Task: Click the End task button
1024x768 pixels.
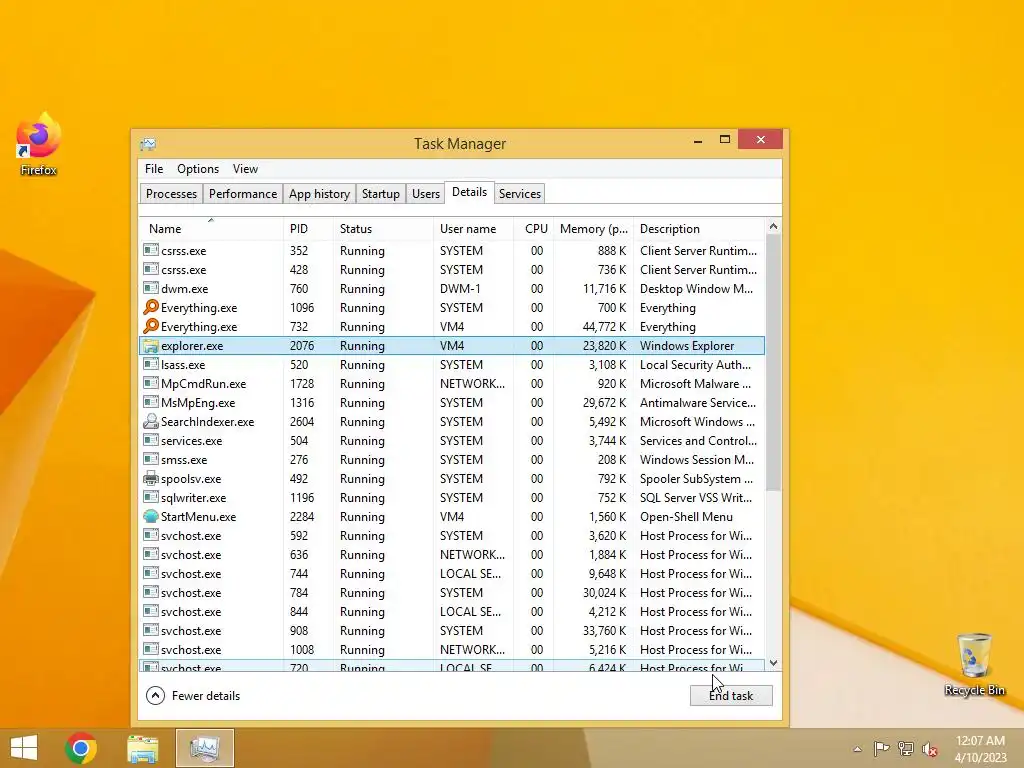Action: [731, 696]
